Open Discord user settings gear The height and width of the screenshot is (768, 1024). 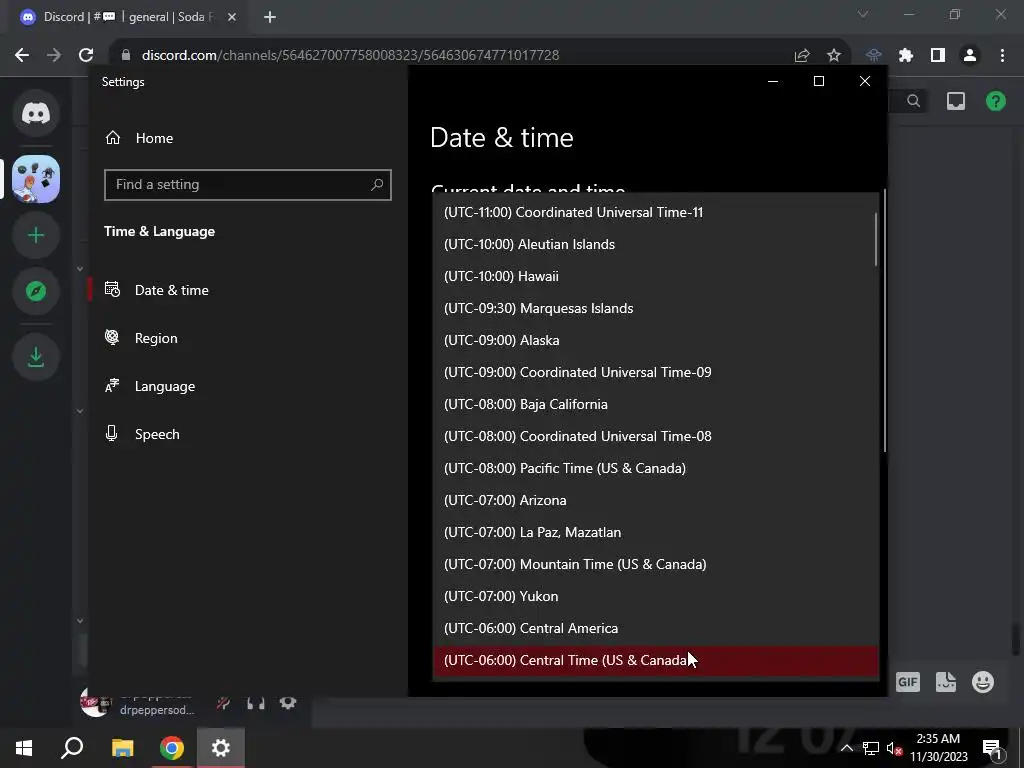pyautogui.click(x=288, y=703)
